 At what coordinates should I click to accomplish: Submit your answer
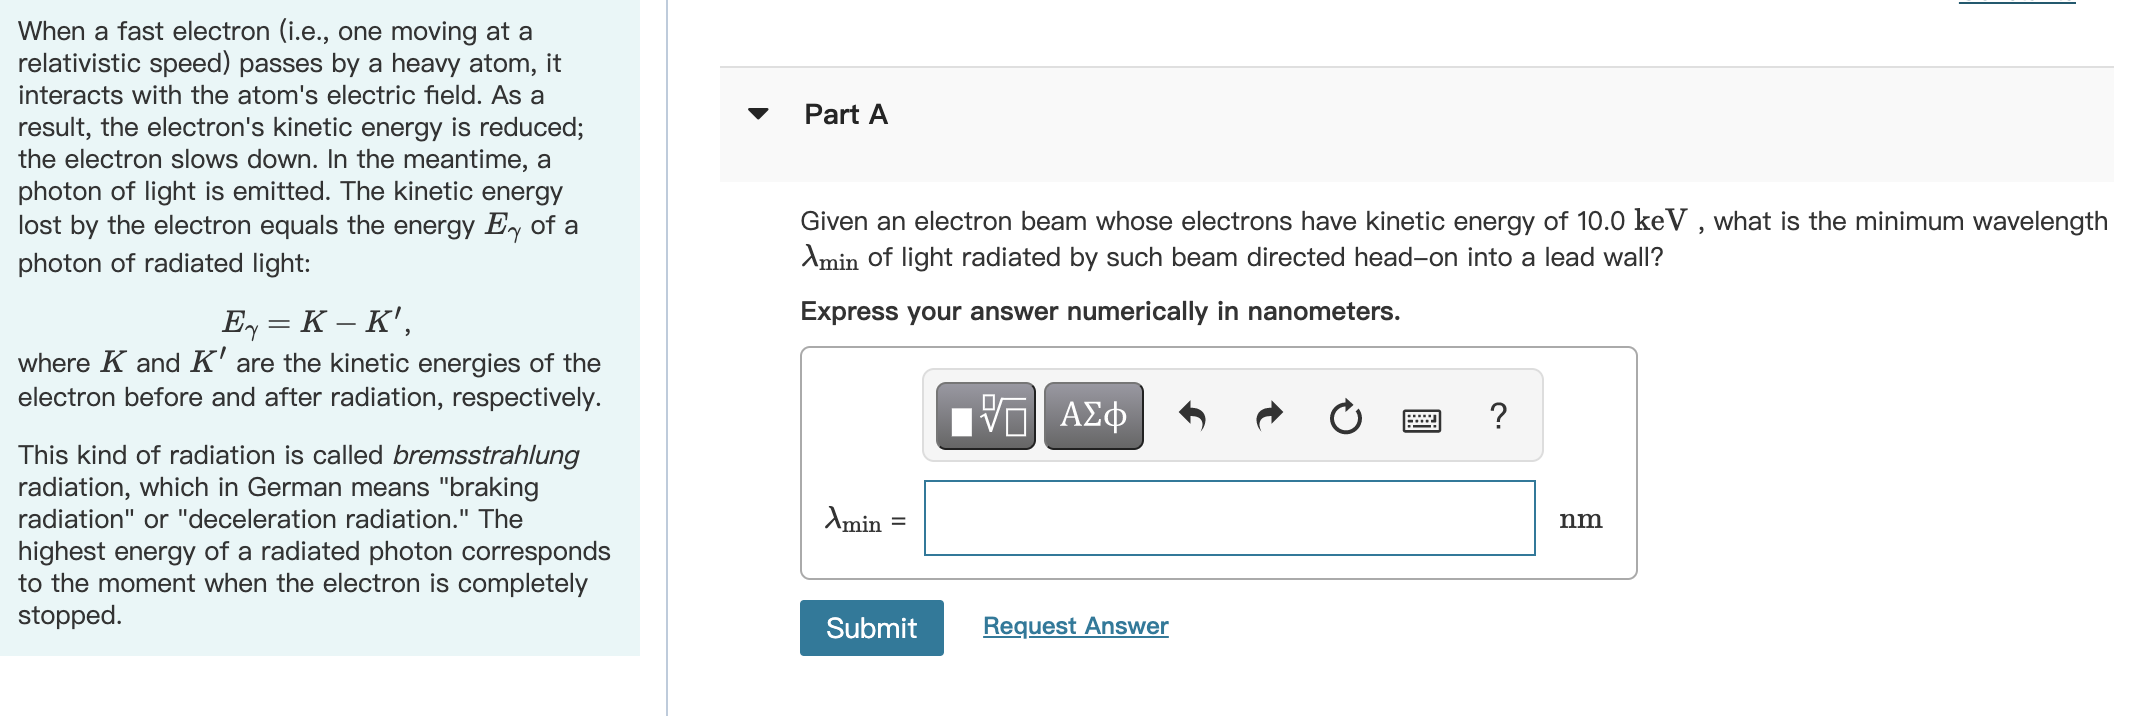click(x=870, y=628)
